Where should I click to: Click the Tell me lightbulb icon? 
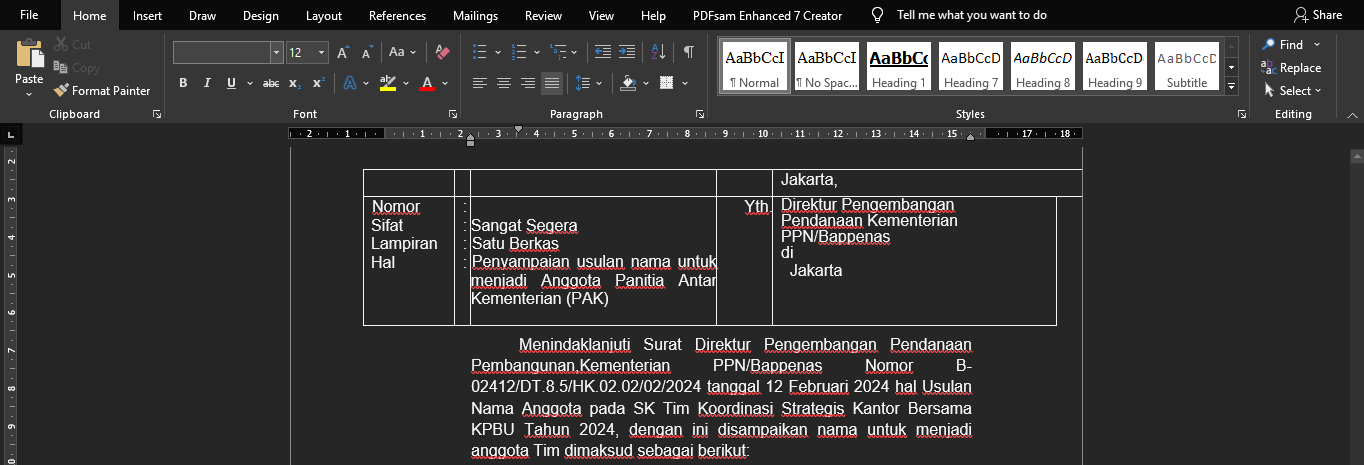click(x=878, y=15)
